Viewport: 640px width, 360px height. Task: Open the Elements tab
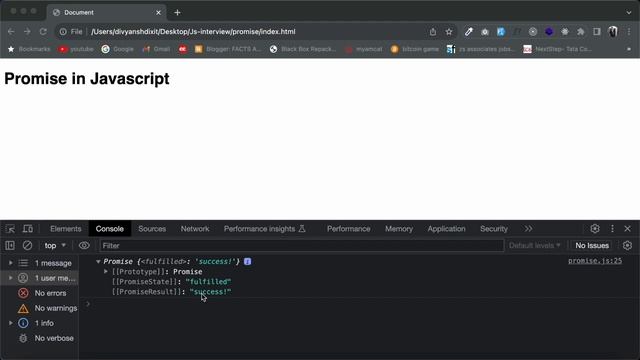pos(66,229)
